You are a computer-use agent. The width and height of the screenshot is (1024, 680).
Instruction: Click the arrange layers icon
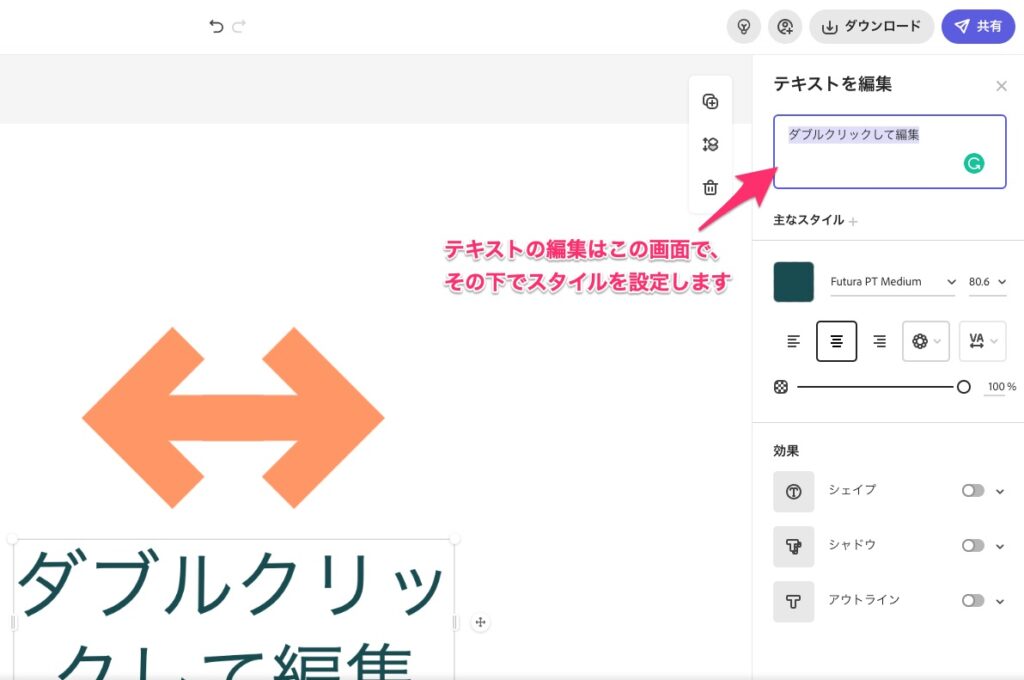[710, 144]
